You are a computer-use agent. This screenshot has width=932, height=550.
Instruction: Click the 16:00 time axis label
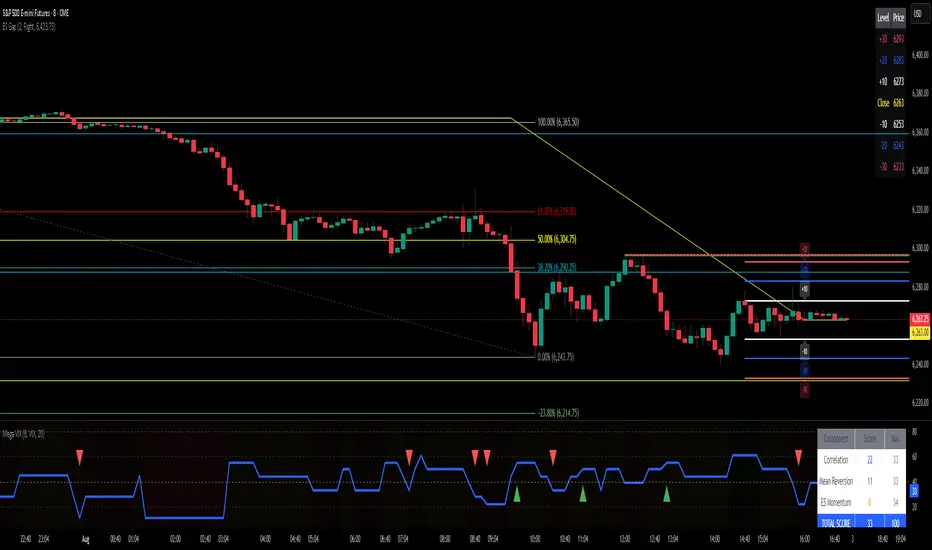[804, 539]
